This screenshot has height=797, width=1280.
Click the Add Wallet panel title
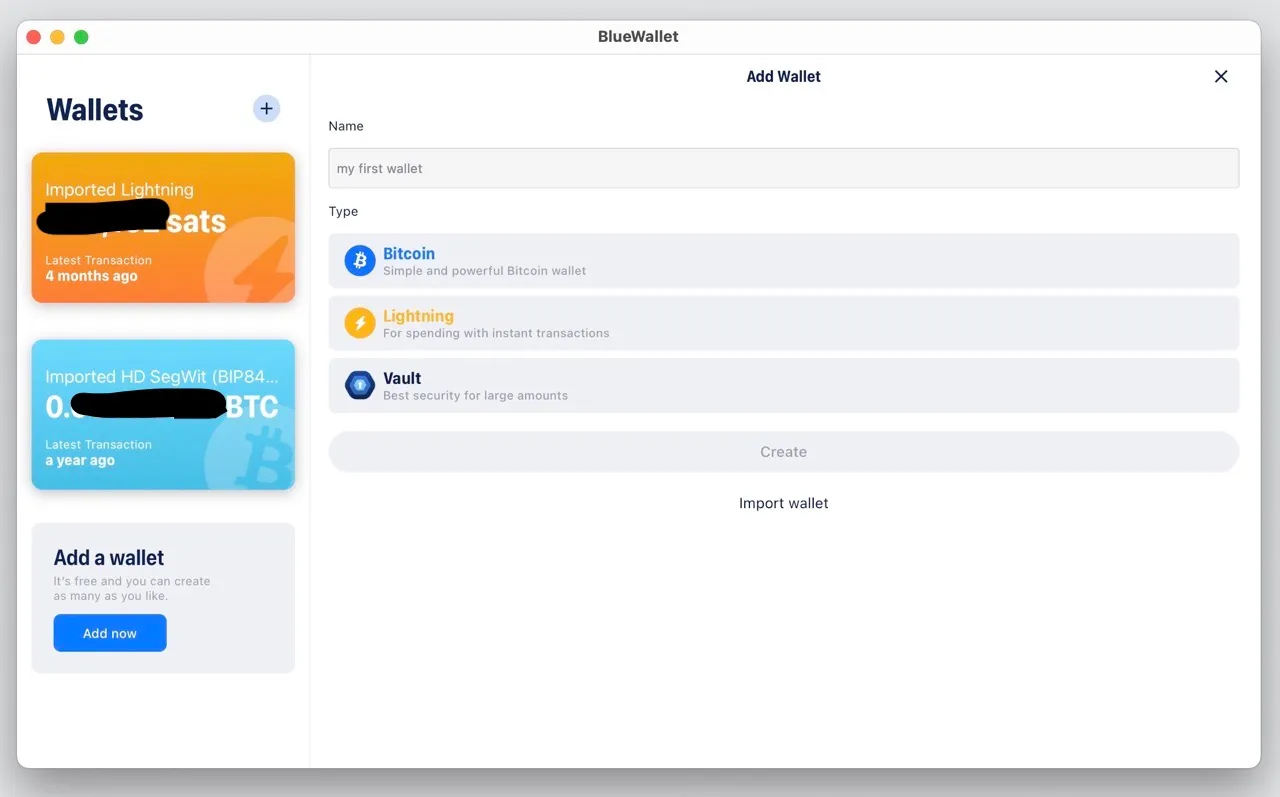pos(784,76)
